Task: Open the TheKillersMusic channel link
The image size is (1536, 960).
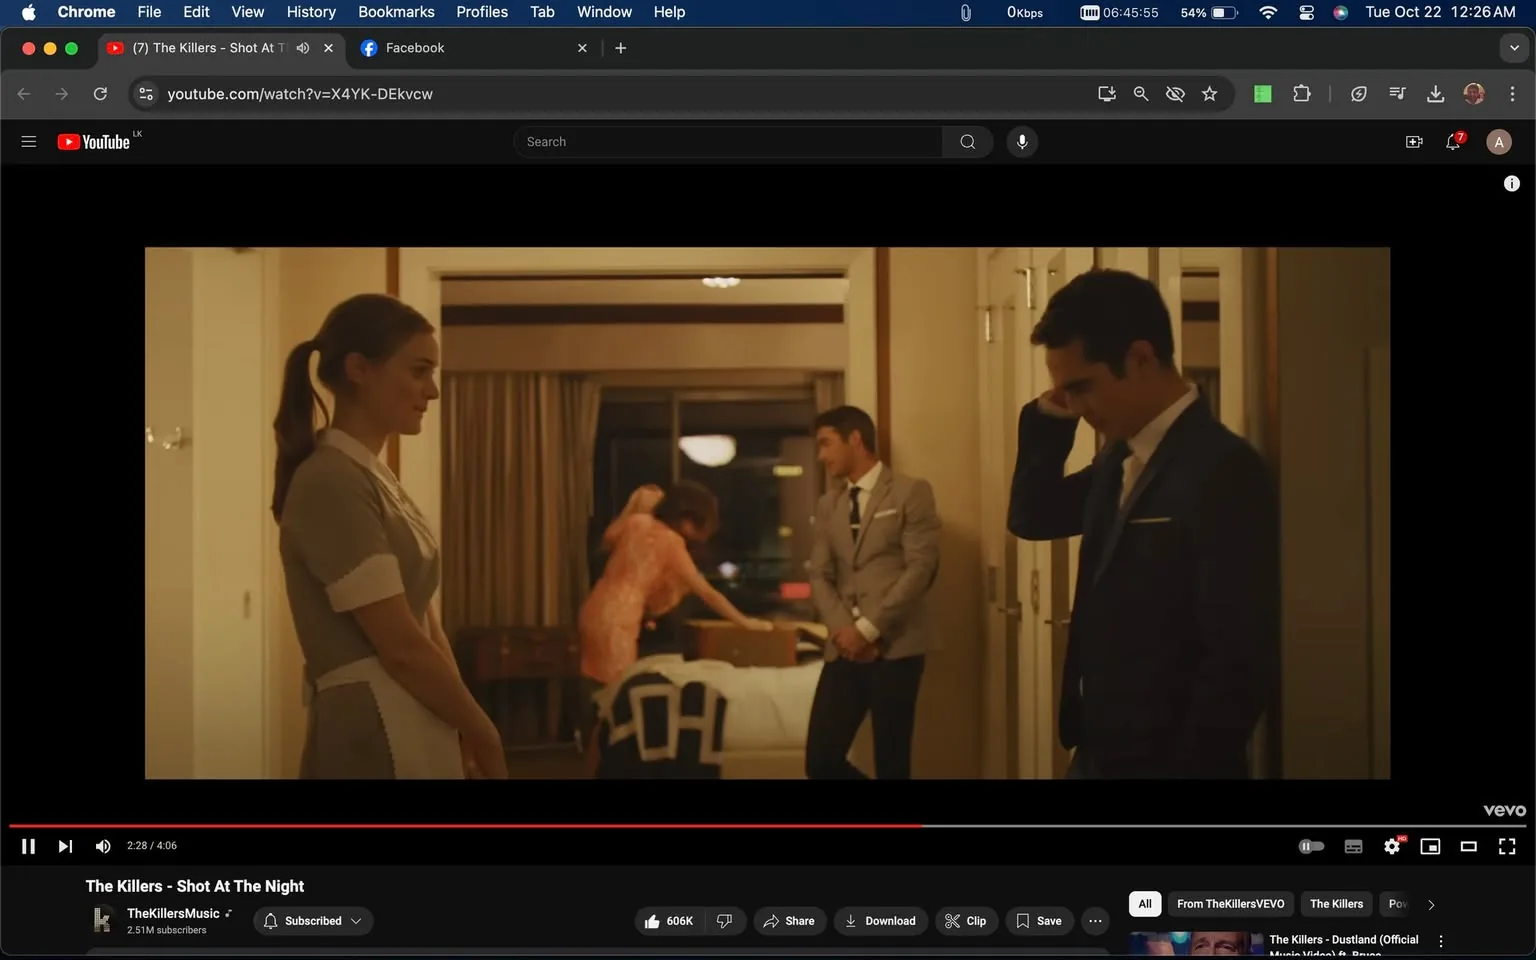Action: 172,913
